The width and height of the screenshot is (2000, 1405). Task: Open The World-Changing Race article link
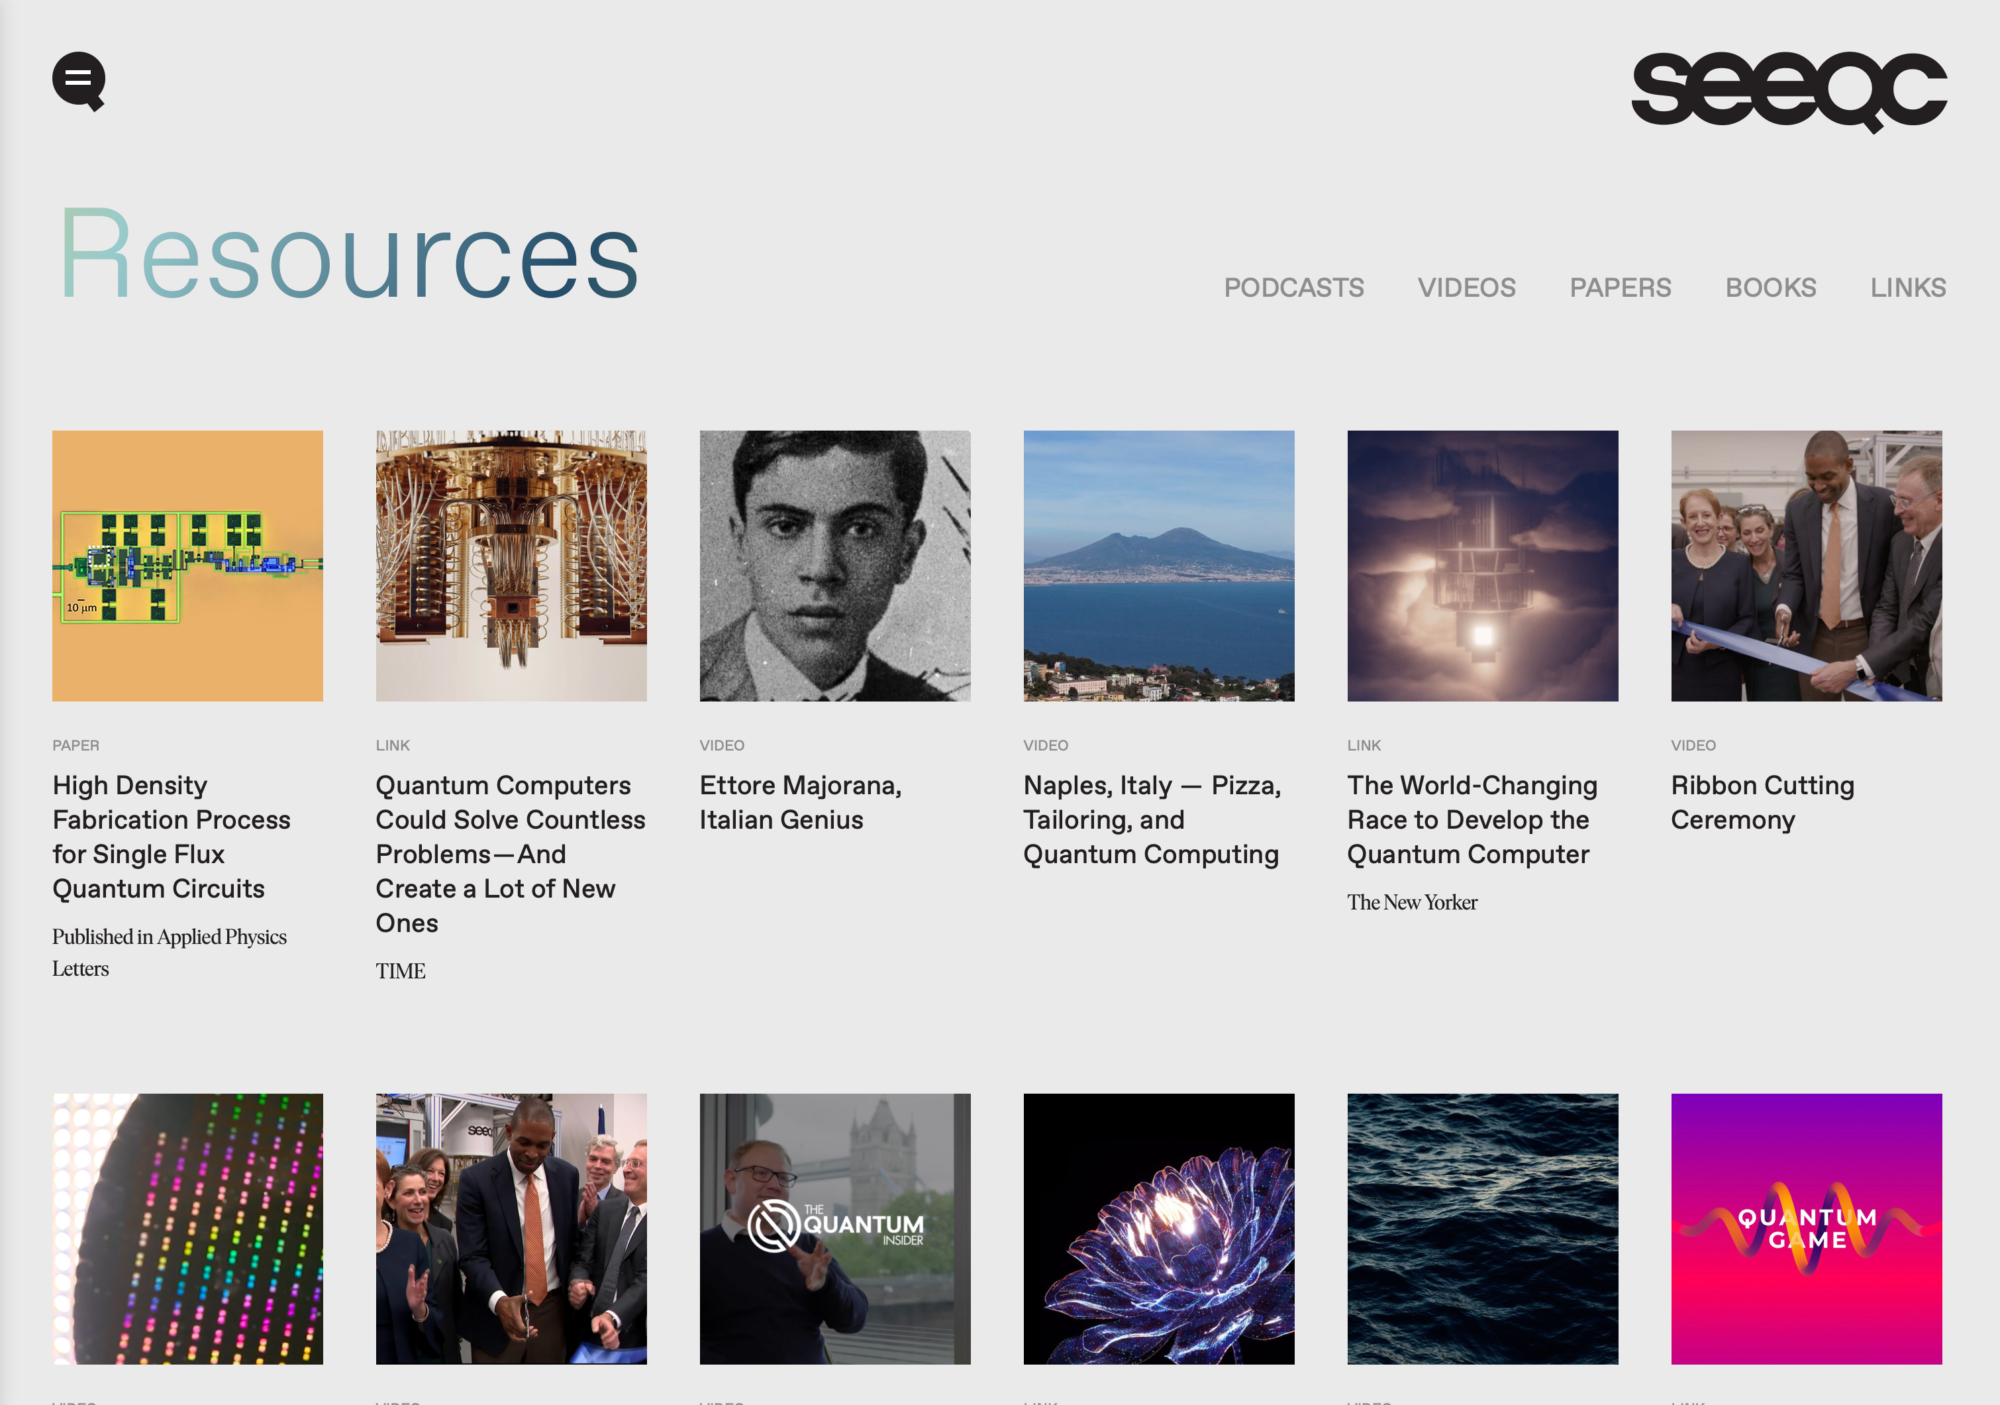pos(1471,820)
